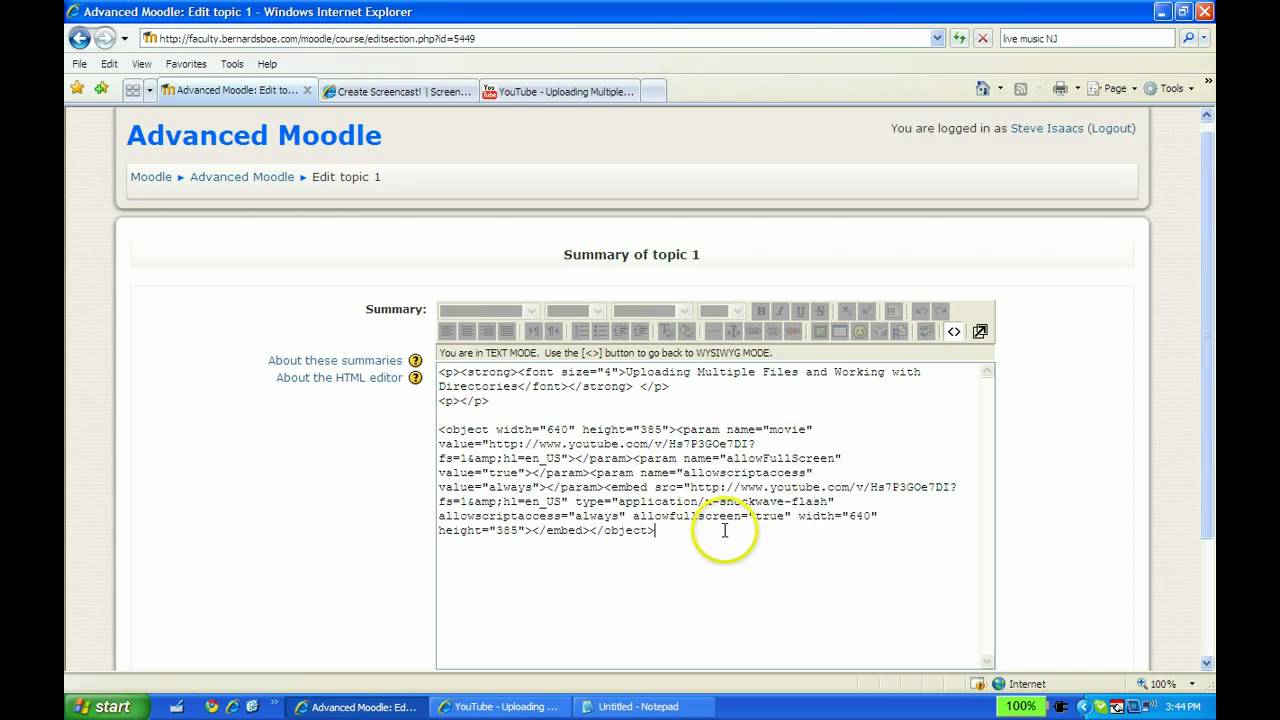Open the Favorites Center star icon
This screenshot has height=720, width=1280.
pyautogui.click(x=77, y=89)
